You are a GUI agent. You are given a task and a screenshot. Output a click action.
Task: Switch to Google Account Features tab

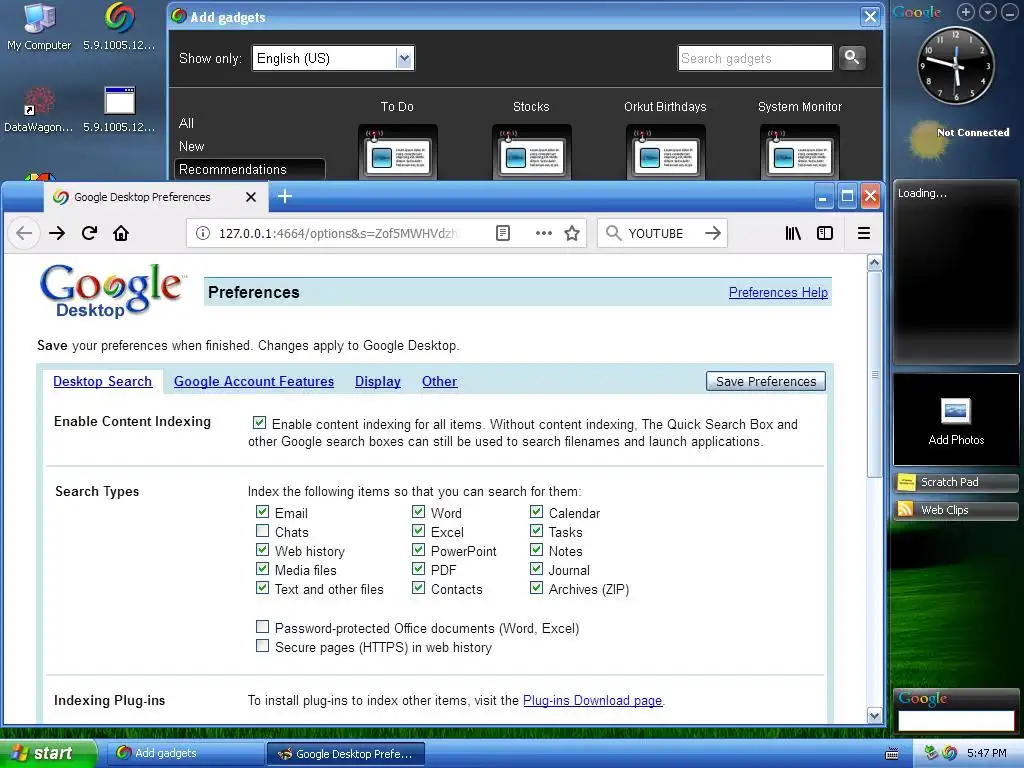coord(253,381)
